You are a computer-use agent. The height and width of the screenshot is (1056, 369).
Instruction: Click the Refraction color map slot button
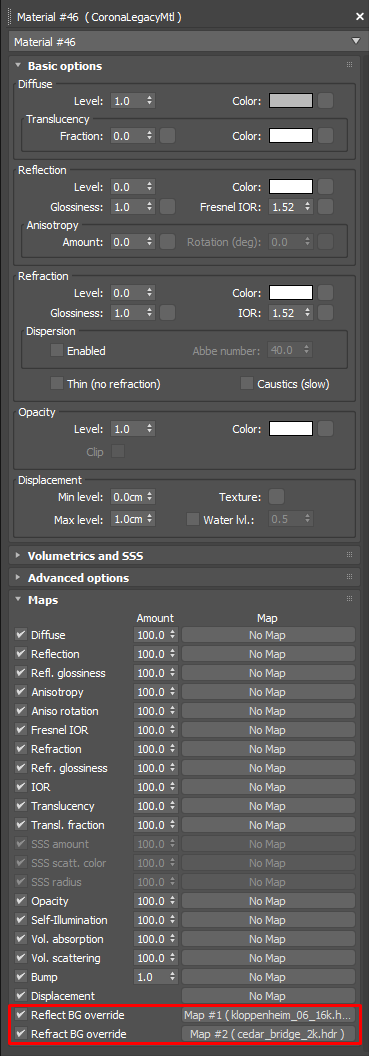pyautogui.click(x=326, y=293)
